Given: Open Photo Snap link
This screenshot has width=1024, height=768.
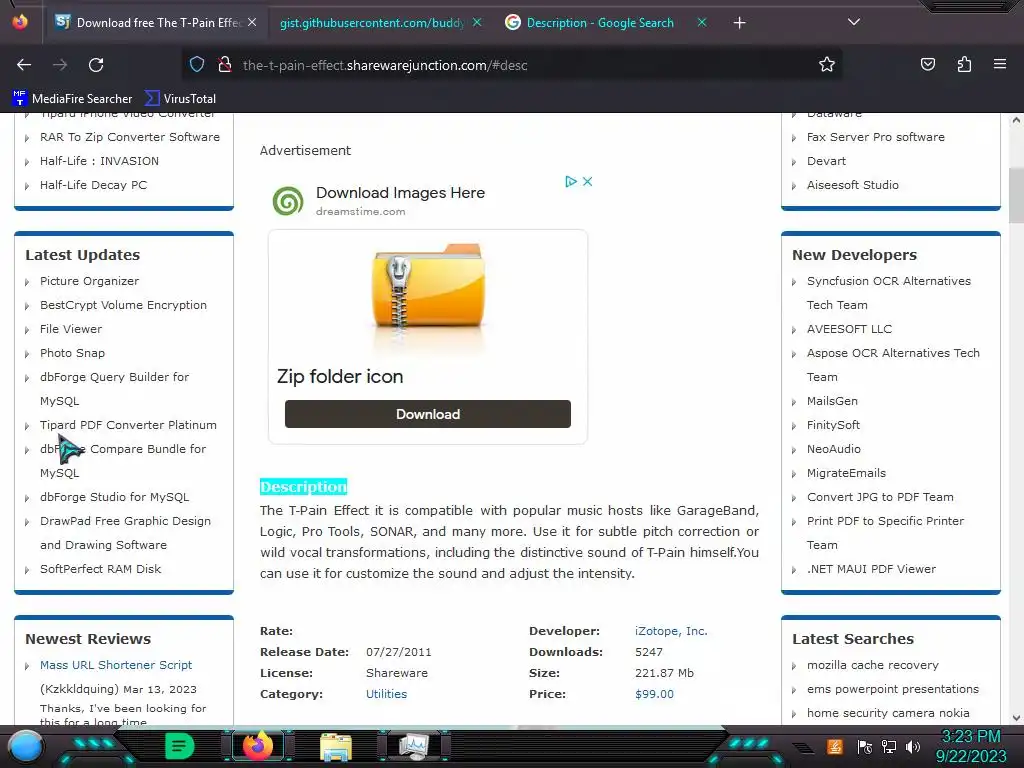Looking at the screenshot, I should pos(72,353).
